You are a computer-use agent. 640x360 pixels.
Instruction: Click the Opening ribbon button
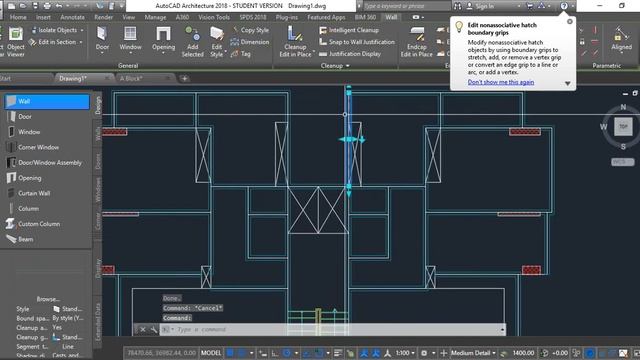(163, 40)
